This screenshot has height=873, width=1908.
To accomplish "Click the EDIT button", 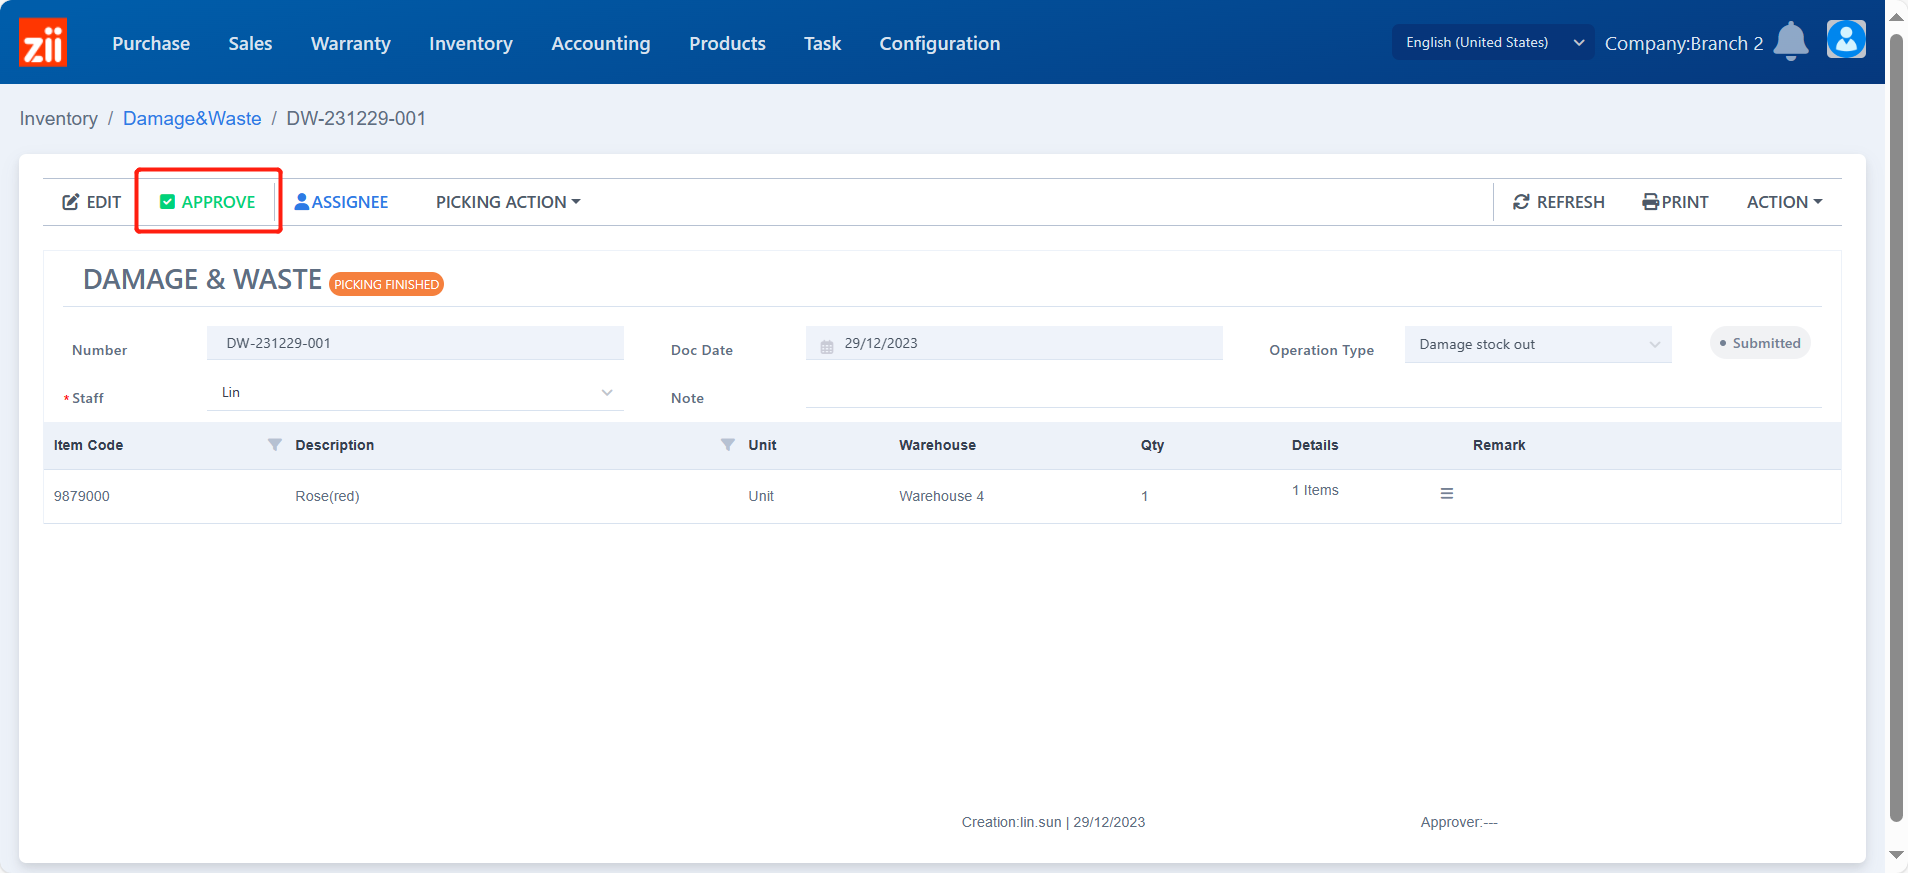I will 92,202.
